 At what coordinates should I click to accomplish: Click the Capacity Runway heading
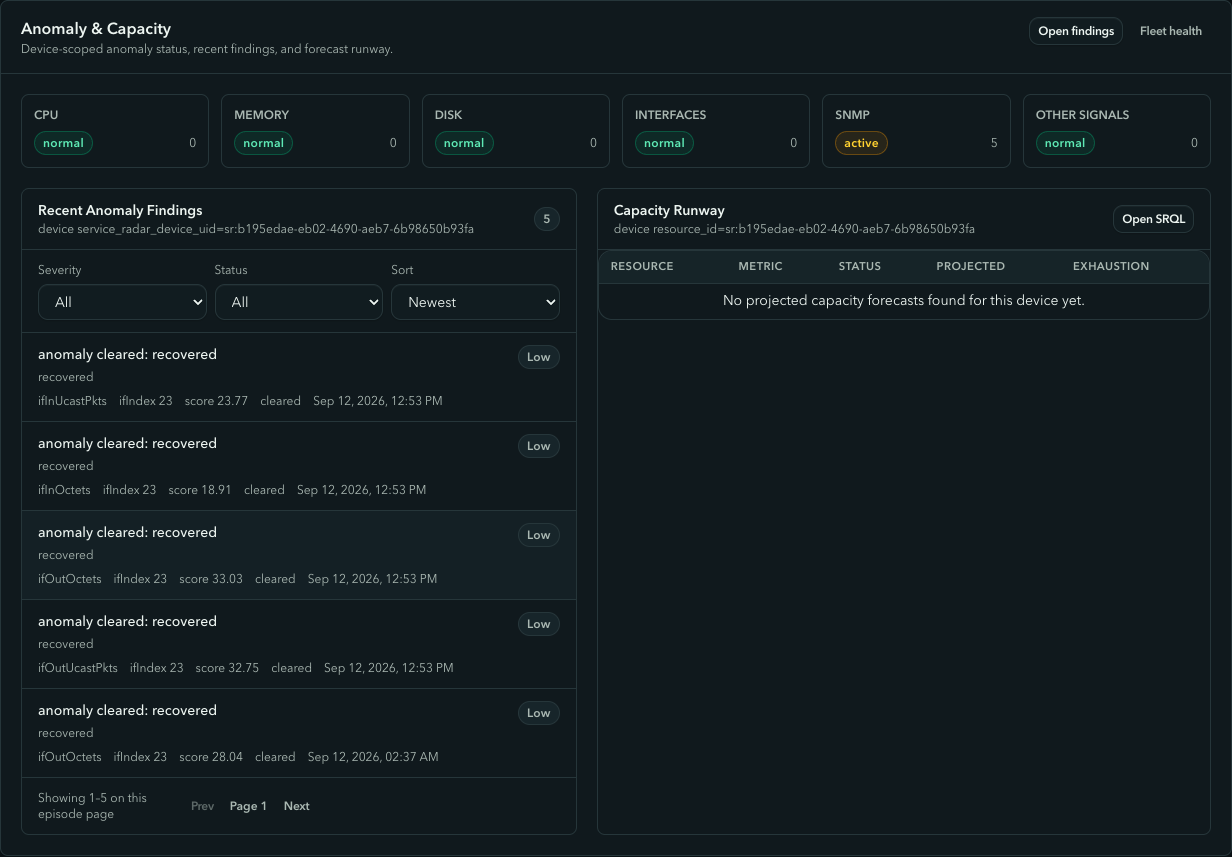[669, 210]
